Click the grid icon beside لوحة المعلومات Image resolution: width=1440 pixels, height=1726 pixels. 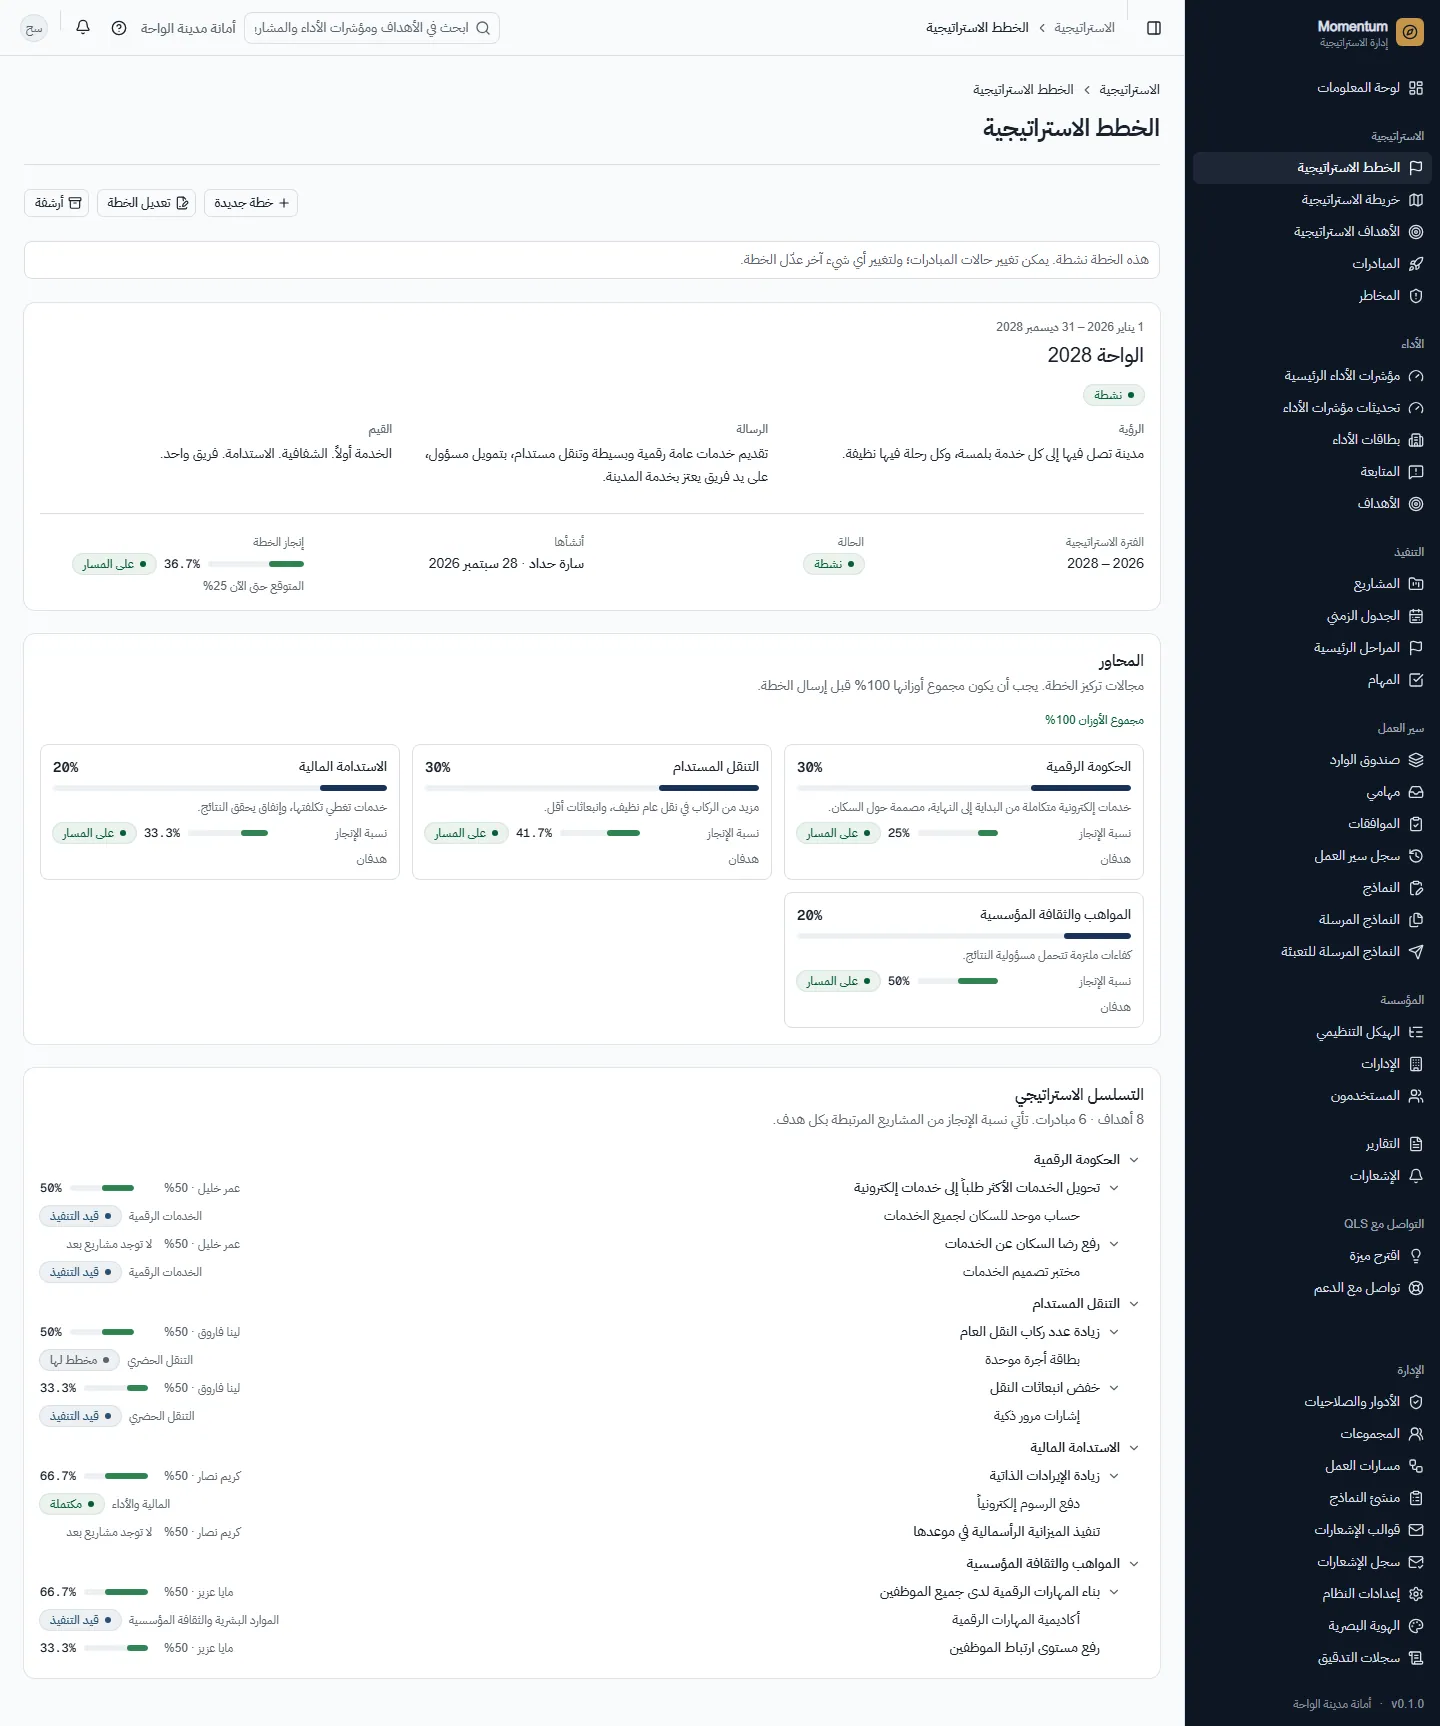1416,88
